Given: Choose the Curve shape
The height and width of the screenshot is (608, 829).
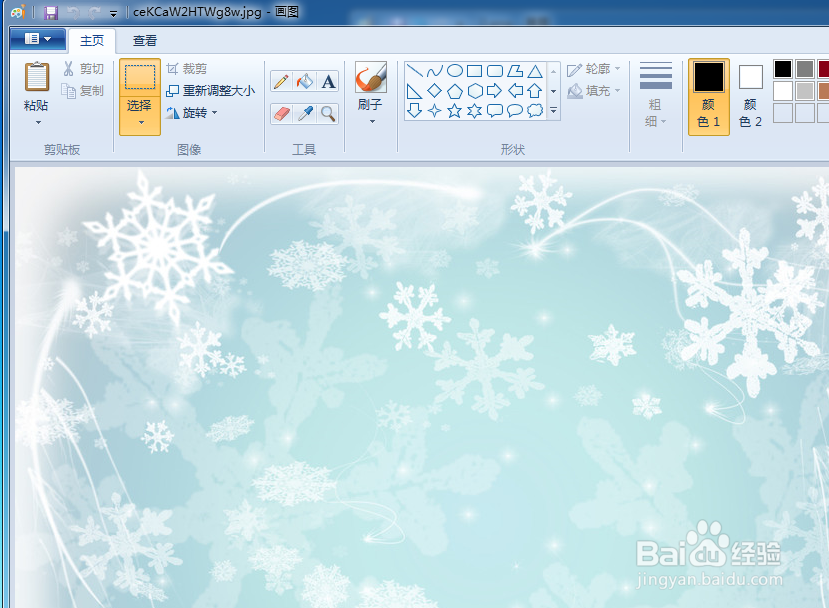Looking at the screenshot, I should [435, 71].
